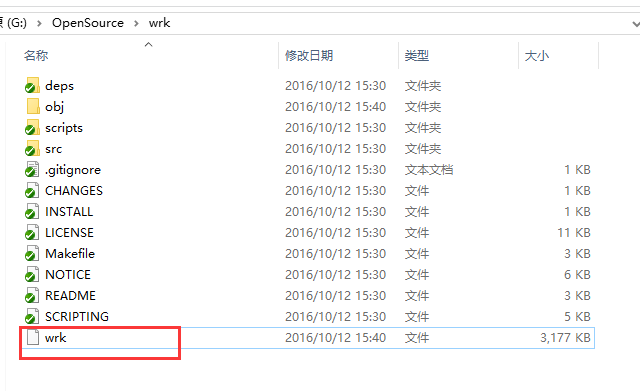This screenshot has height=391, width=640.
Task: Click 文件夹 type of deps row
Action: tap(423, 86)
